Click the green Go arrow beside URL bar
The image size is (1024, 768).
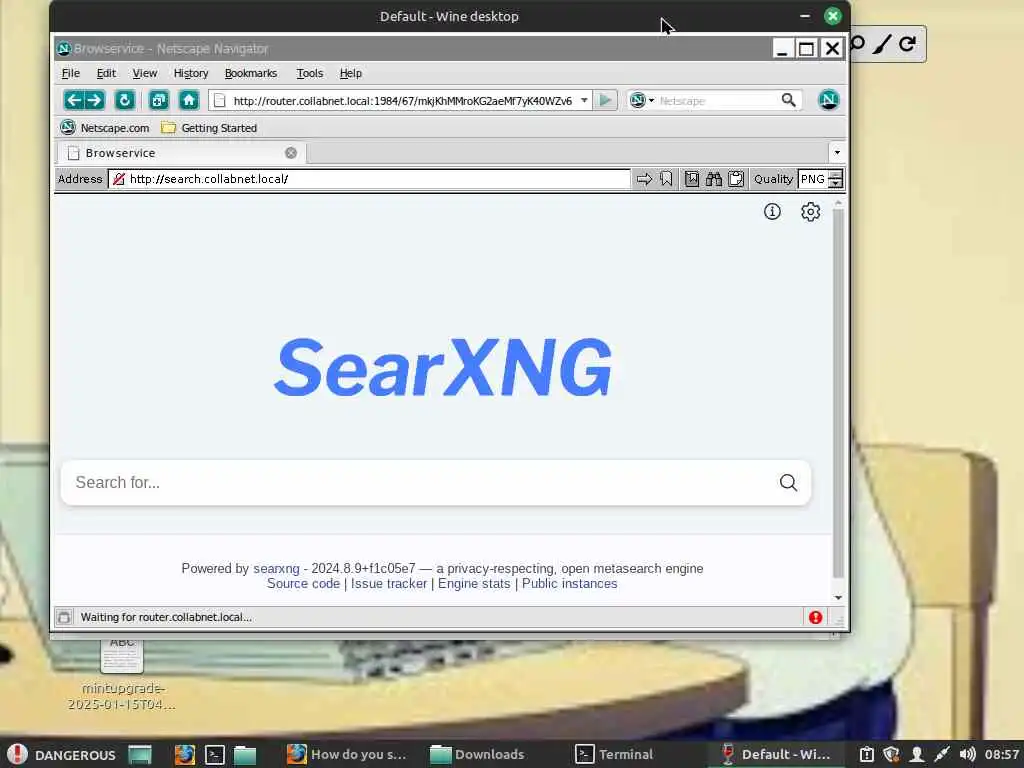[x=605, y=100]
